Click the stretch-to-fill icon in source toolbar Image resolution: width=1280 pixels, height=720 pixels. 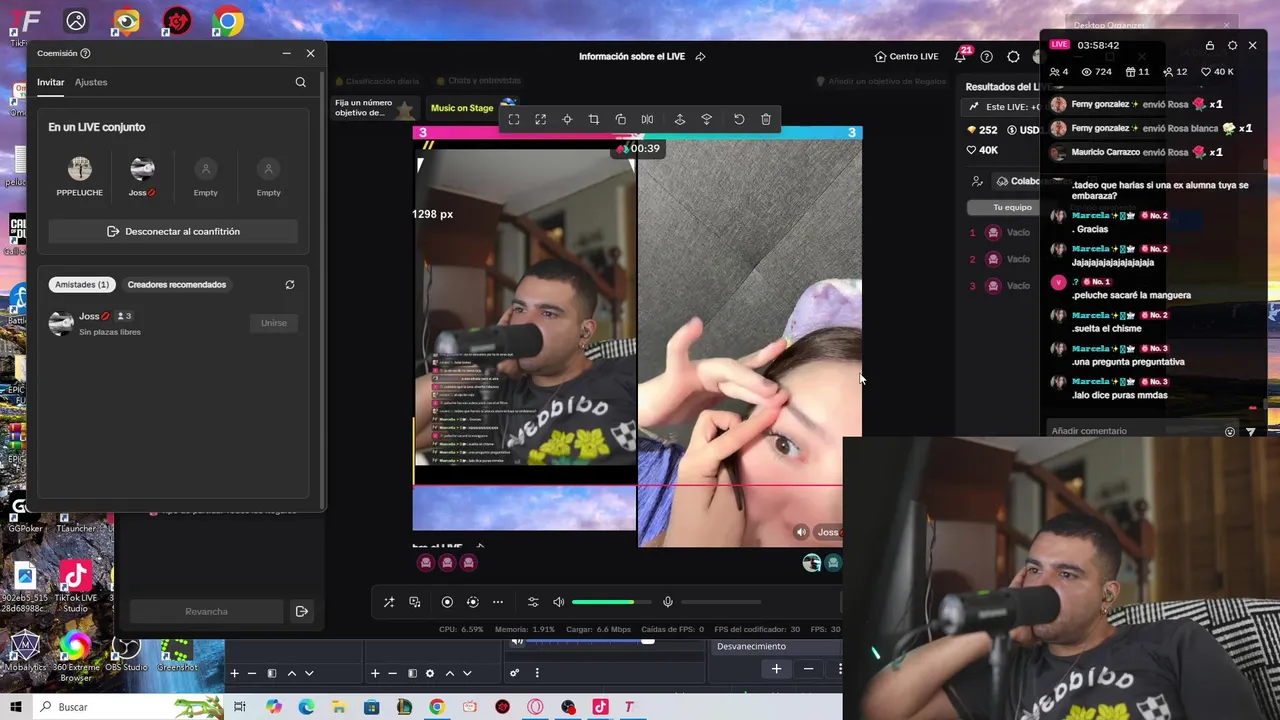coord(540,119)
